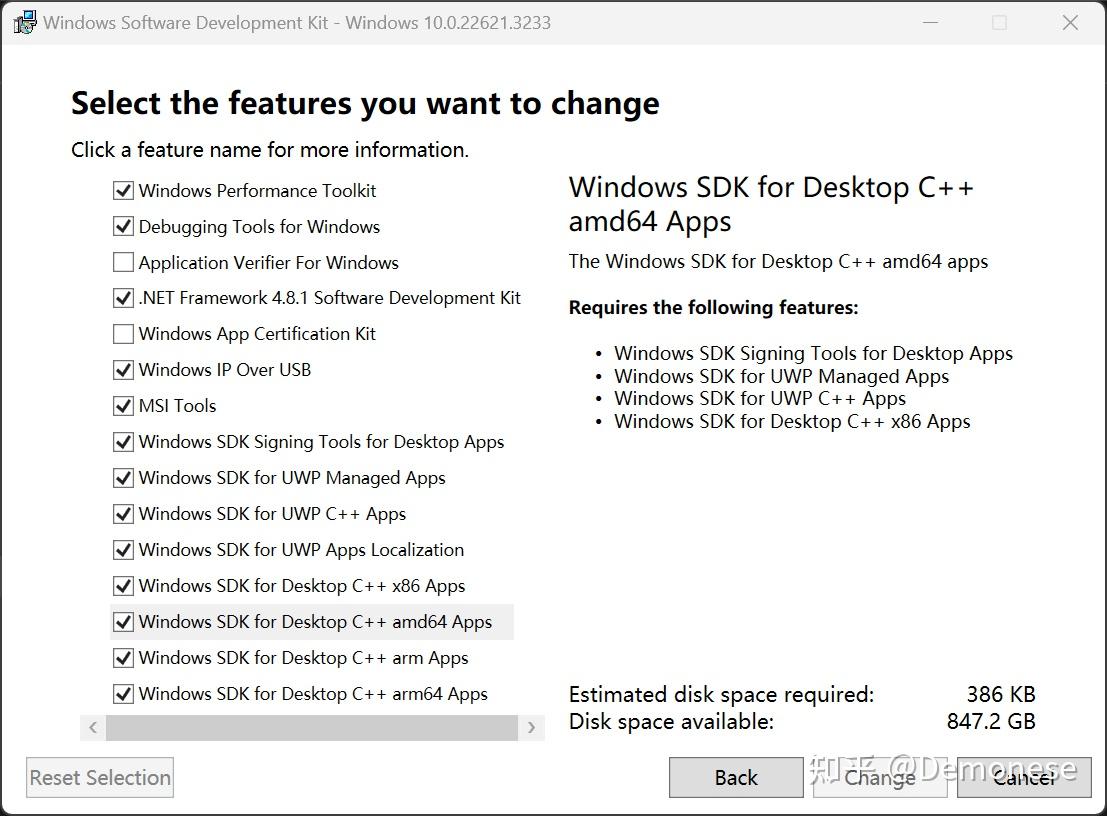1107x816 pixels.
Task: Uncheck the MSI Tools checkbox
Action: click(x=123, y=406)
